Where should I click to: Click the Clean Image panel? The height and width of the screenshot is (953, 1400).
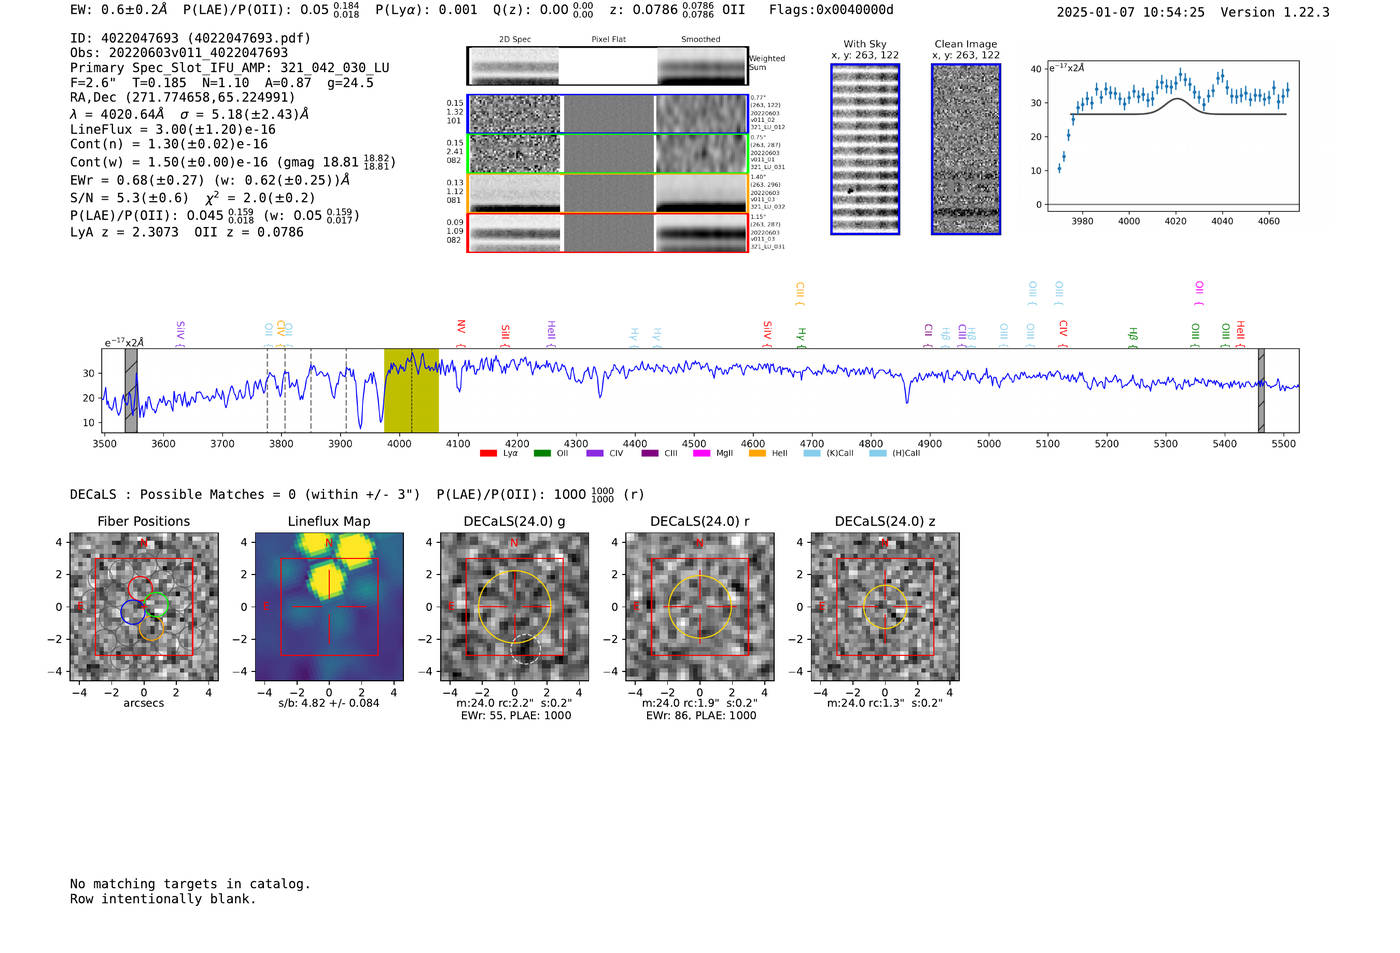966,149
